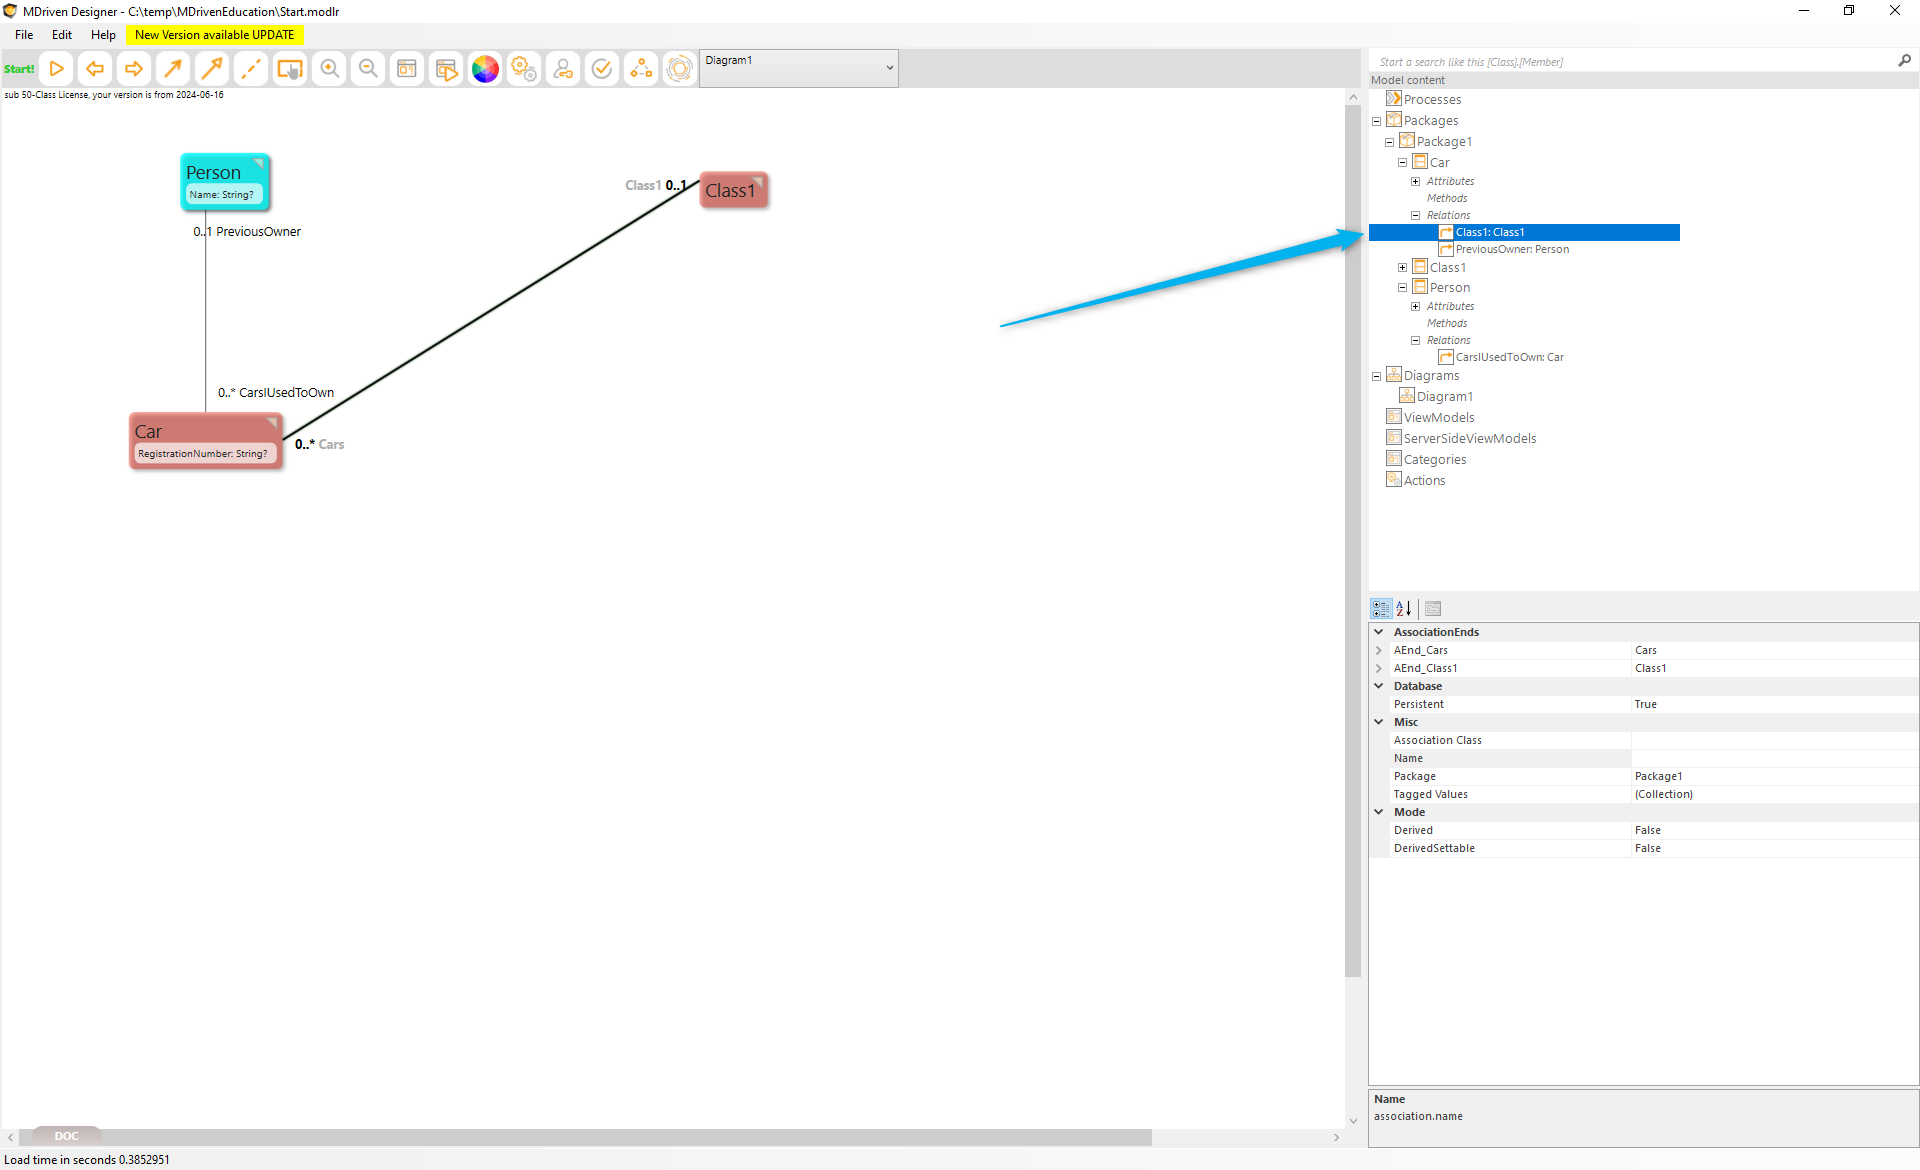Screen dimensions: 1920x1170
Task: Open the Edit menu
Action: point(62,34)
